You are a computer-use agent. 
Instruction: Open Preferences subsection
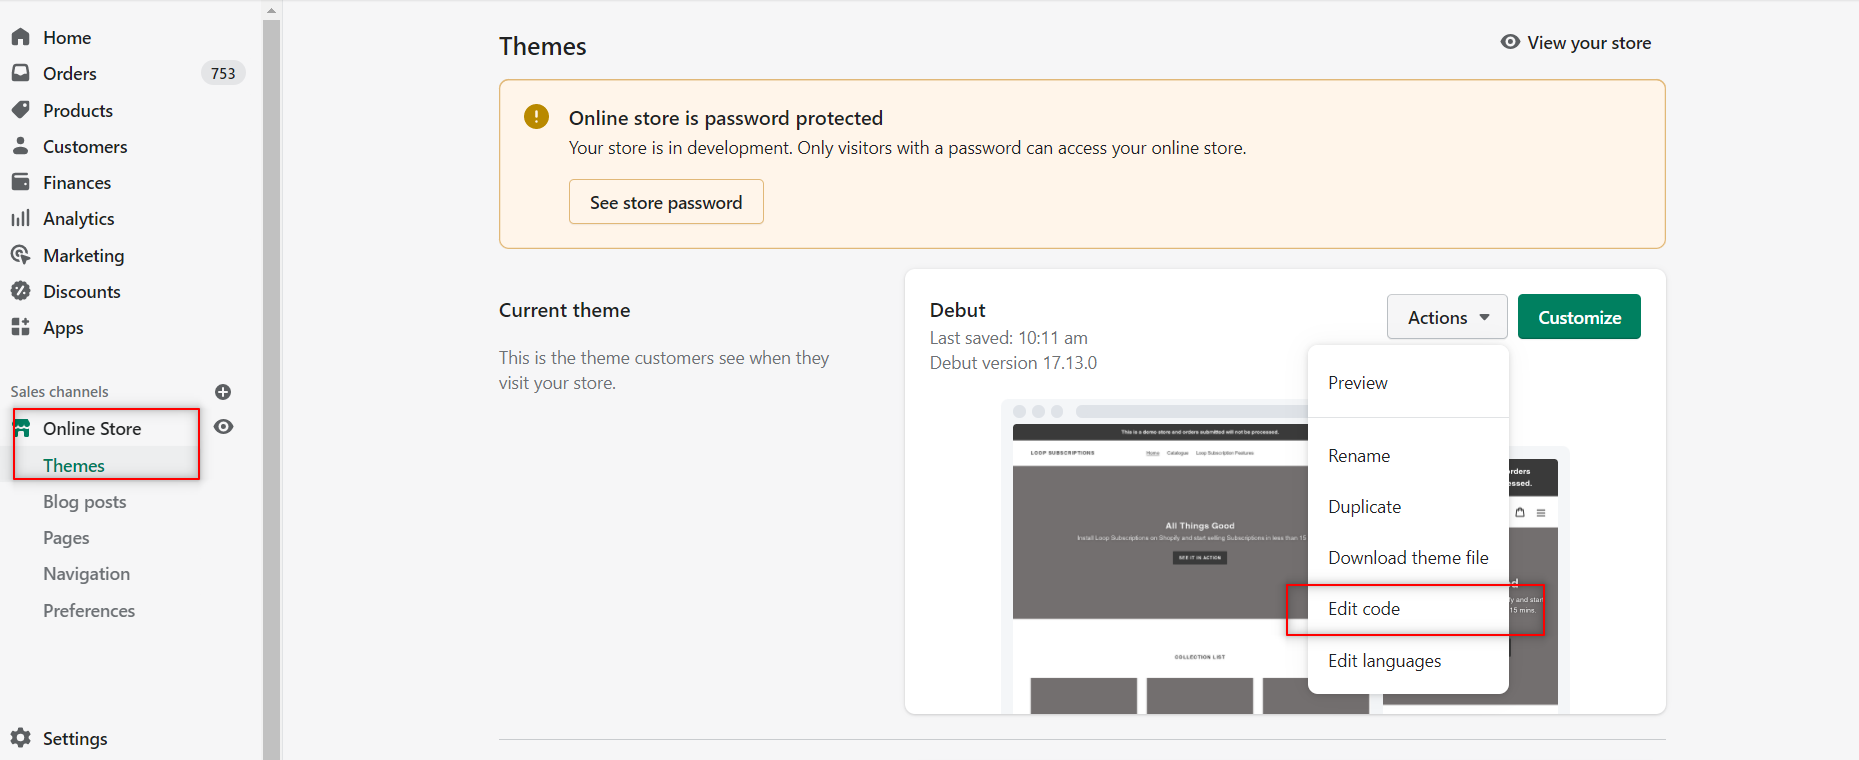pyautogui.click(x=89, y=610)
